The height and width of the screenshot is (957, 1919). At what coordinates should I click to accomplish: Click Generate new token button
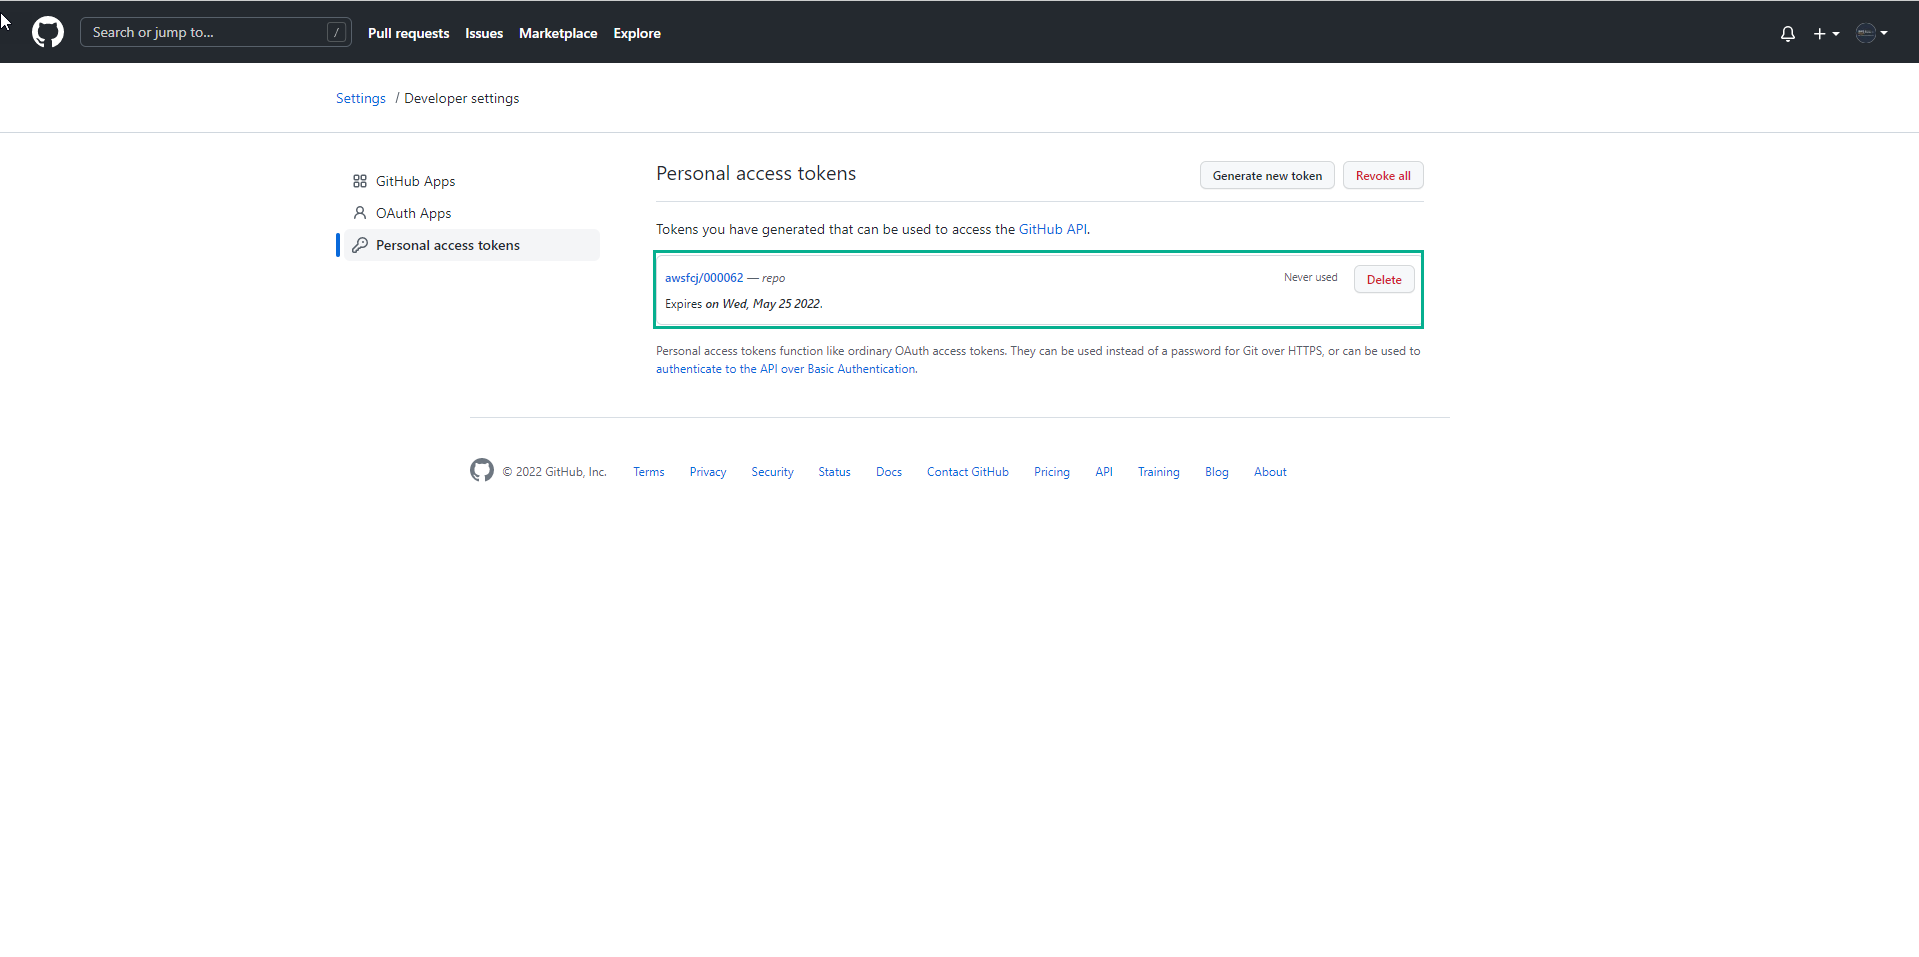click(x=1267, y=176)
